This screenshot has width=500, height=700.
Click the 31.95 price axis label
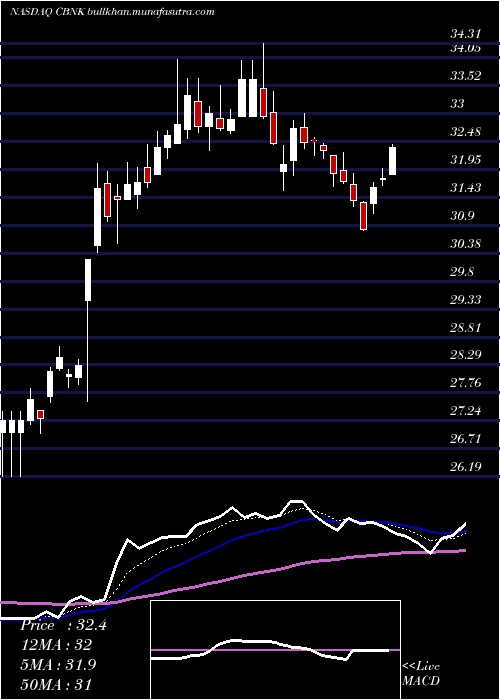[467, 159]
